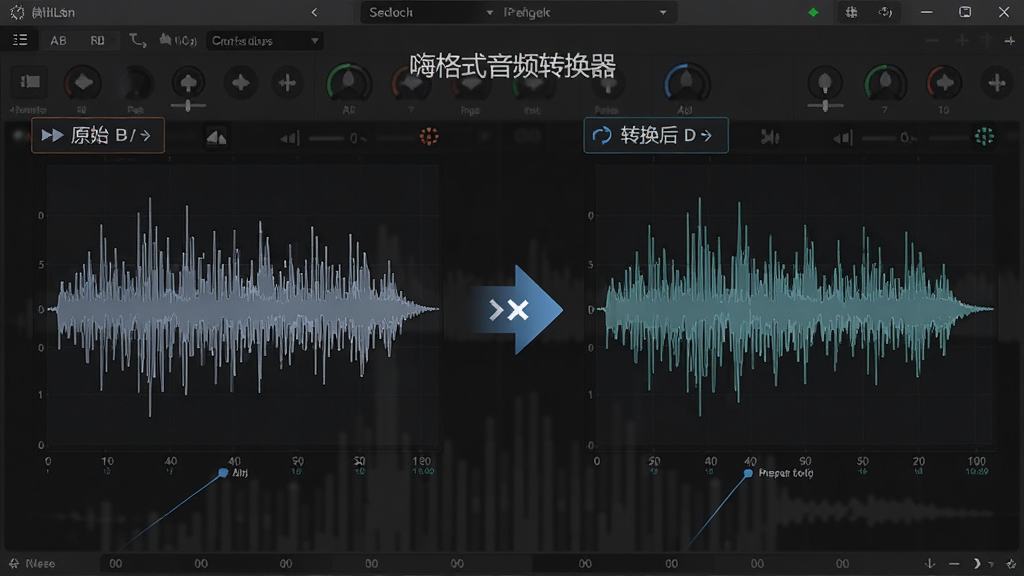
Task: Click the left knob with slider underneath
Action: tap(188, 83)
